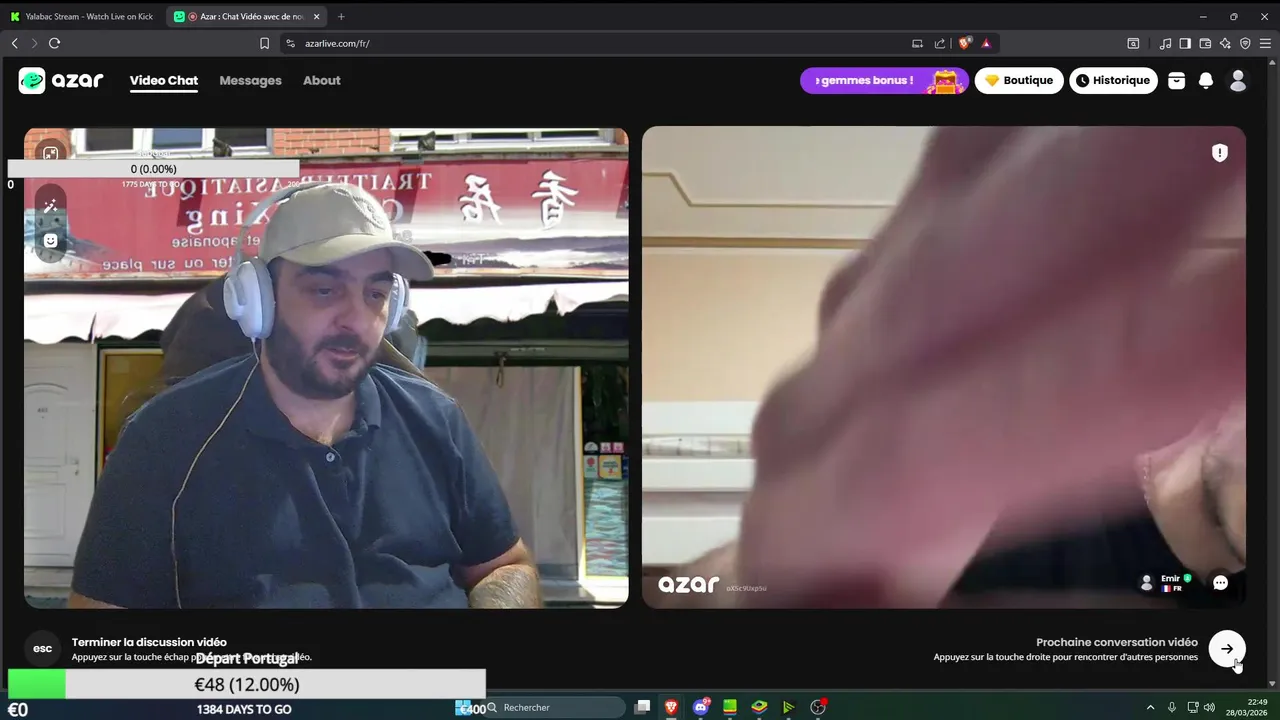Bookmark this page

pos(264,43)
